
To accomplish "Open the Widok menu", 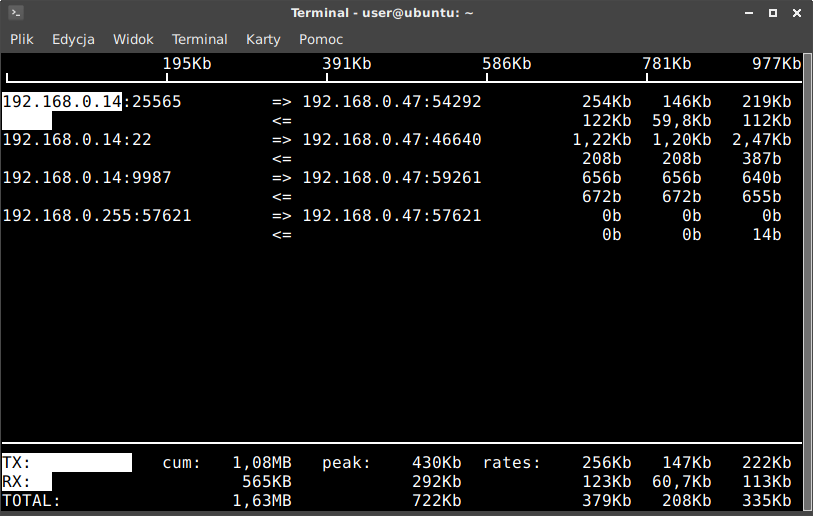I will (x=133, y=39).
